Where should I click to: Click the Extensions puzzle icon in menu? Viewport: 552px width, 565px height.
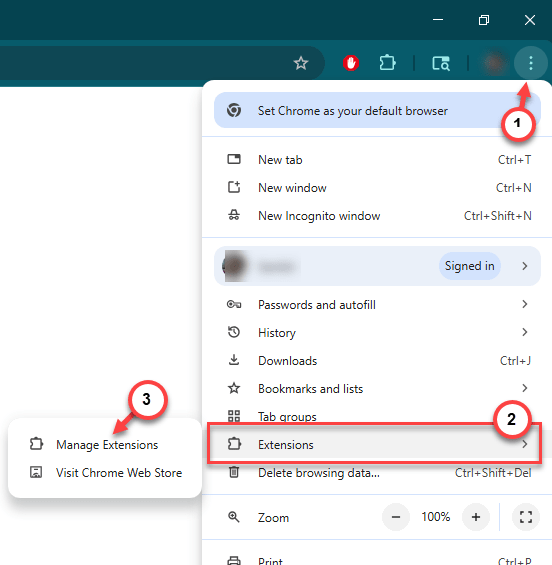(x=234, y=444)
